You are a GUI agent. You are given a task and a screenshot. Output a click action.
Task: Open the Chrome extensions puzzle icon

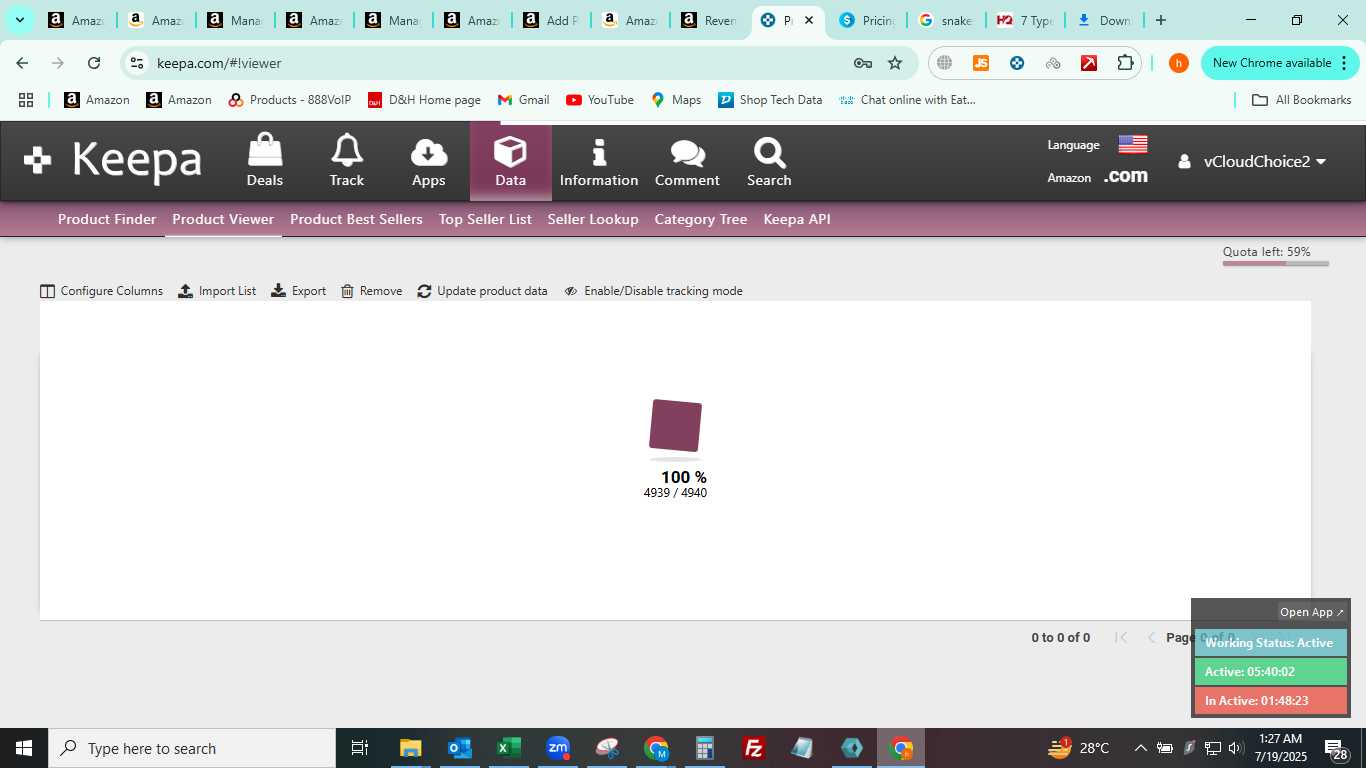coord(1125,63)
